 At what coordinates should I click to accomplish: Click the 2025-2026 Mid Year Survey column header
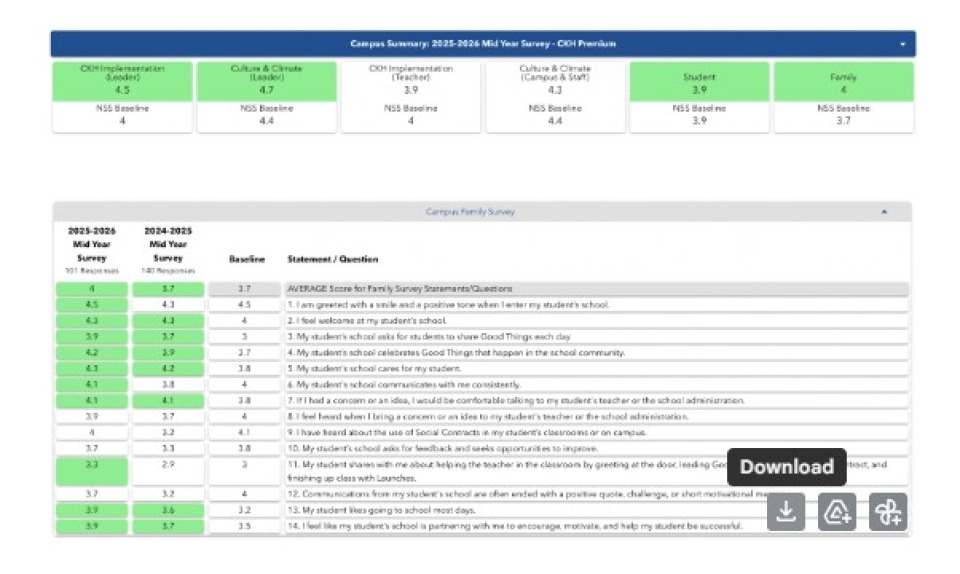point(91,248)
